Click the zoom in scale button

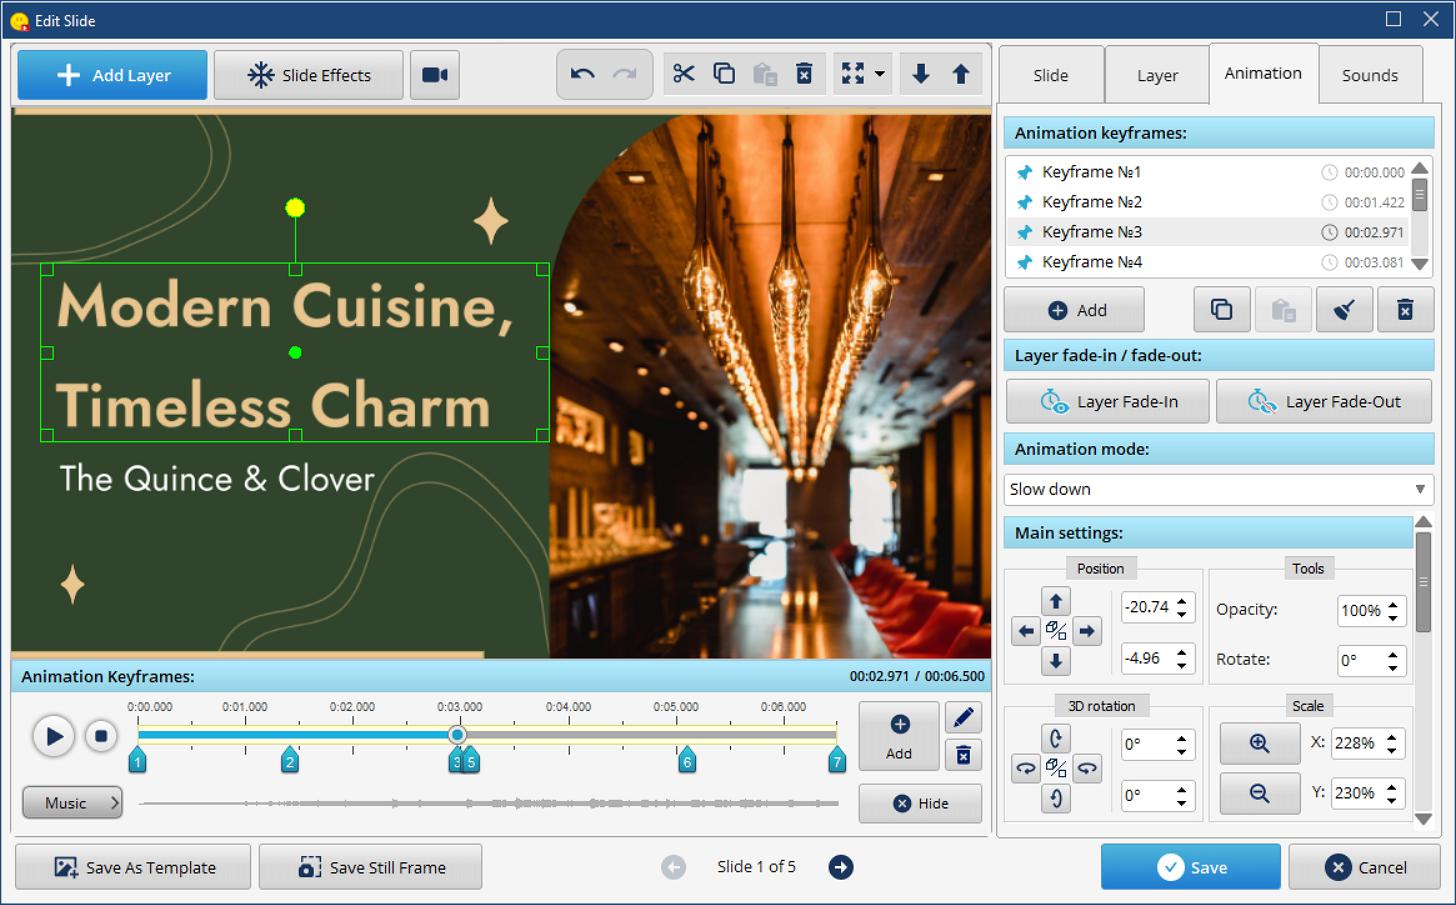(x=1259, y=743)
